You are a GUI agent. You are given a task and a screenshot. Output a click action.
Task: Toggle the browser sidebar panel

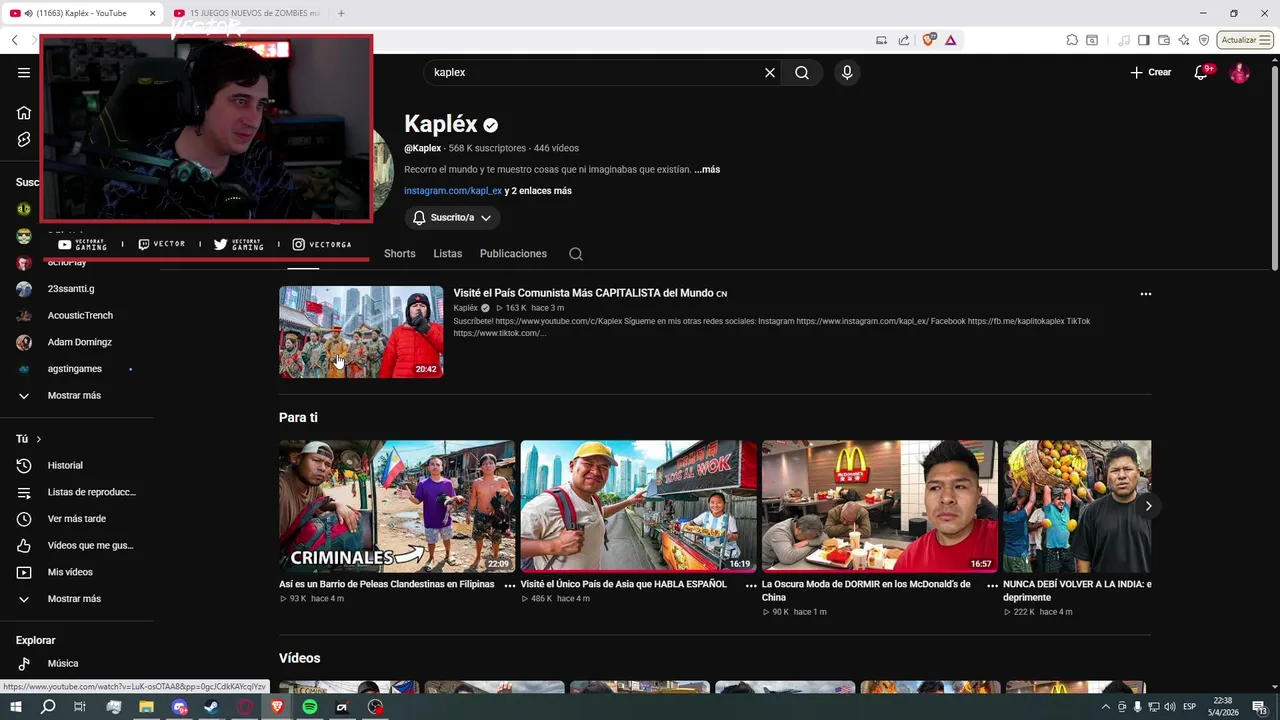(1144, 40)
